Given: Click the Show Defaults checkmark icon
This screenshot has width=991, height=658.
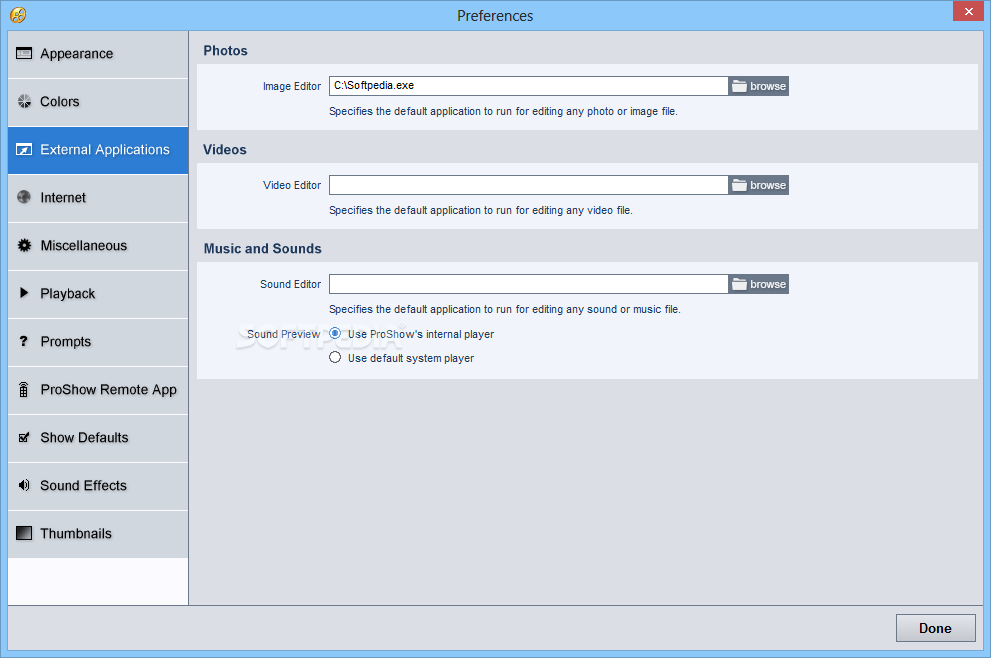Looking at the screenshot, I should click(24, 437).
